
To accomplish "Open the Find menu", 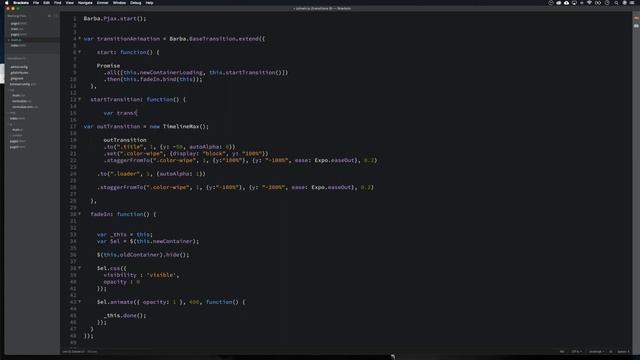I will coord(58,3).
